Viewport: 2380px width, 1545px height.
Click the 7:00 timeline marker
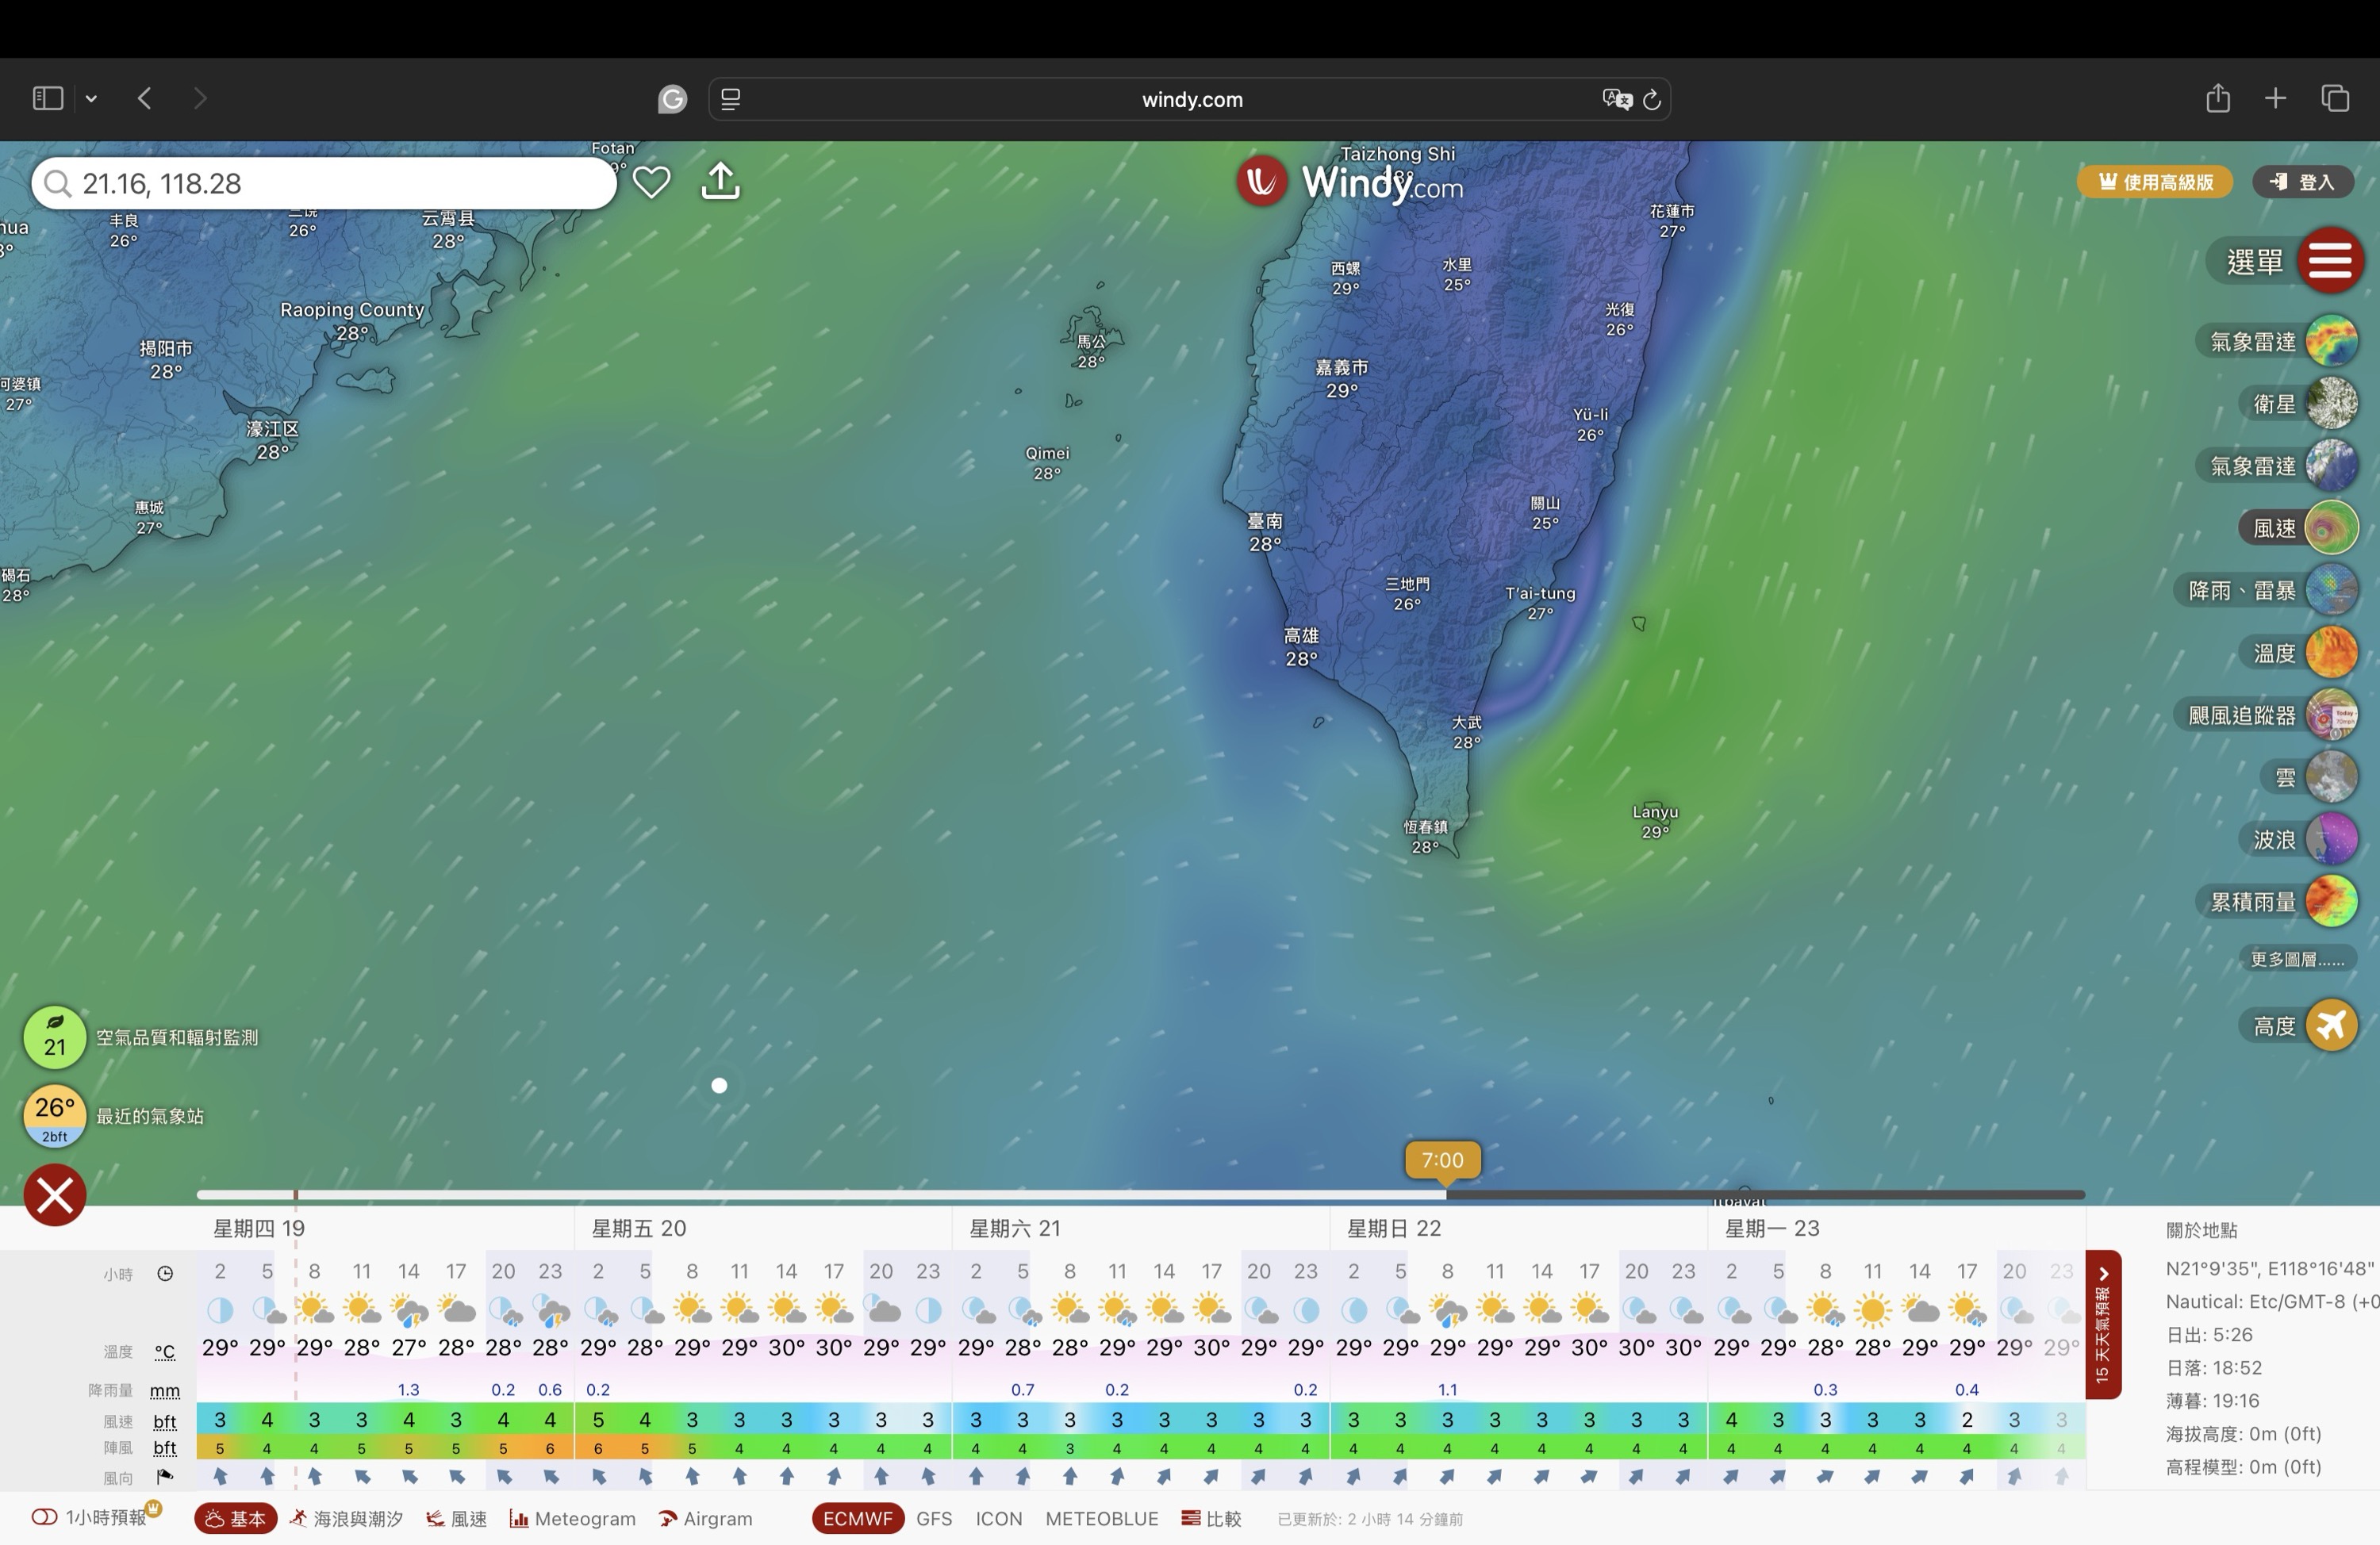(x=1442, y=1160)
